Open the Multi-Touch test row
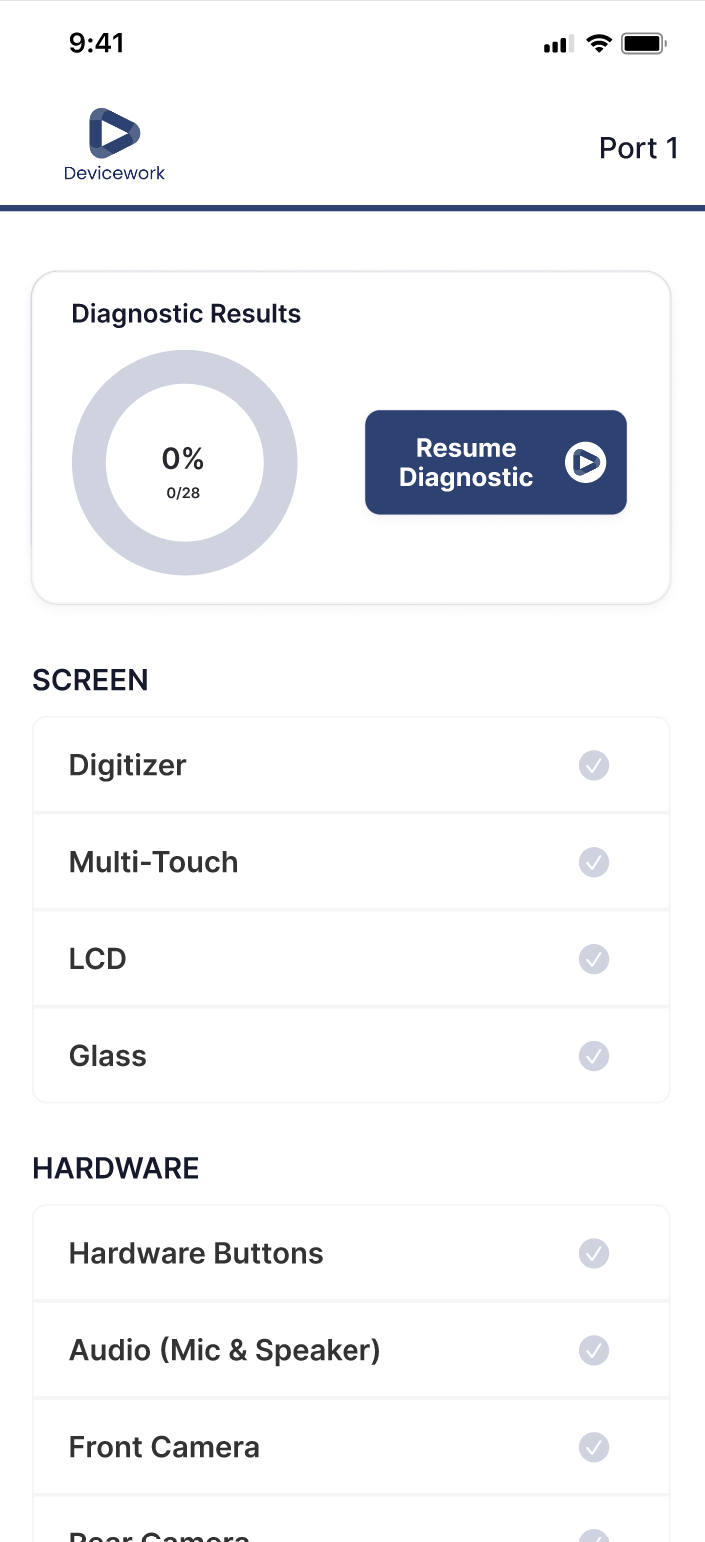Screen dimensions: 705x1542 pos(300,862)
